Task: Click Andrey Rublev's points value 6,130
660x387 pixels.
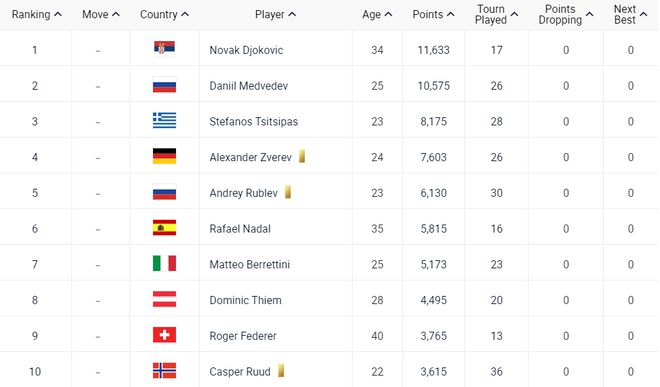Action: [x=434, y=193]
